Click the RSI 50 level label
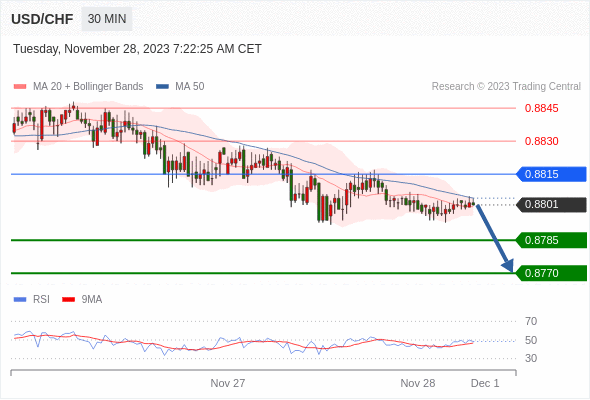This screenshot has width=590, height=400. tap(531, 340)
